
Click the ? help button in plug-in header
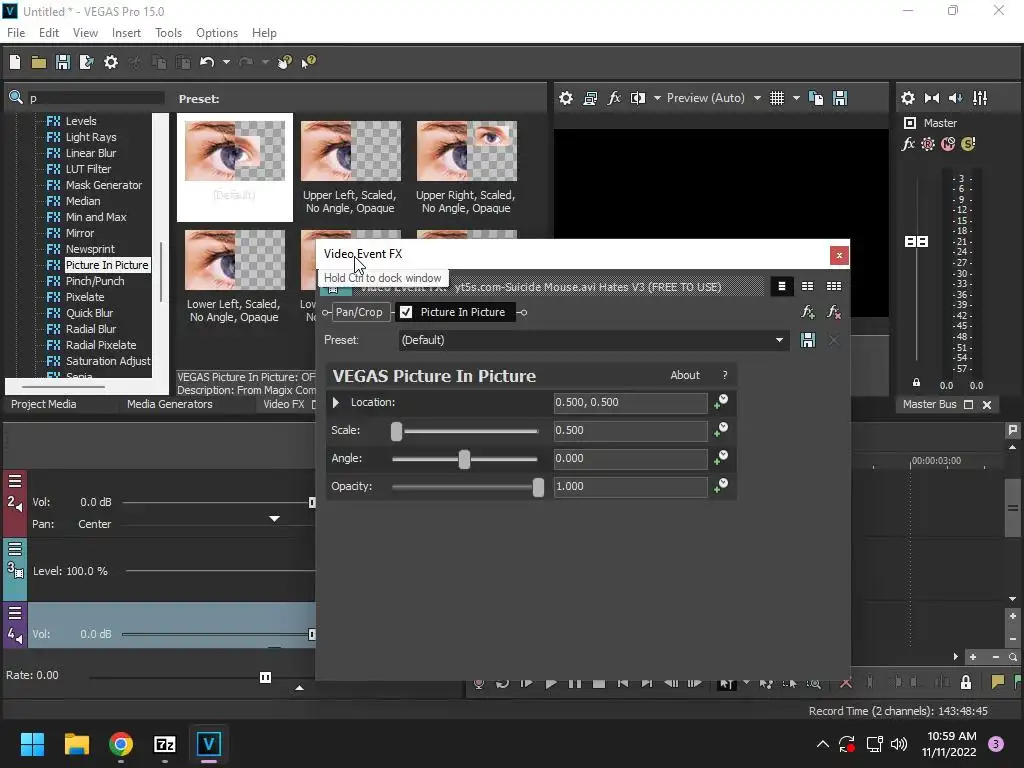[x=724, y=375]
